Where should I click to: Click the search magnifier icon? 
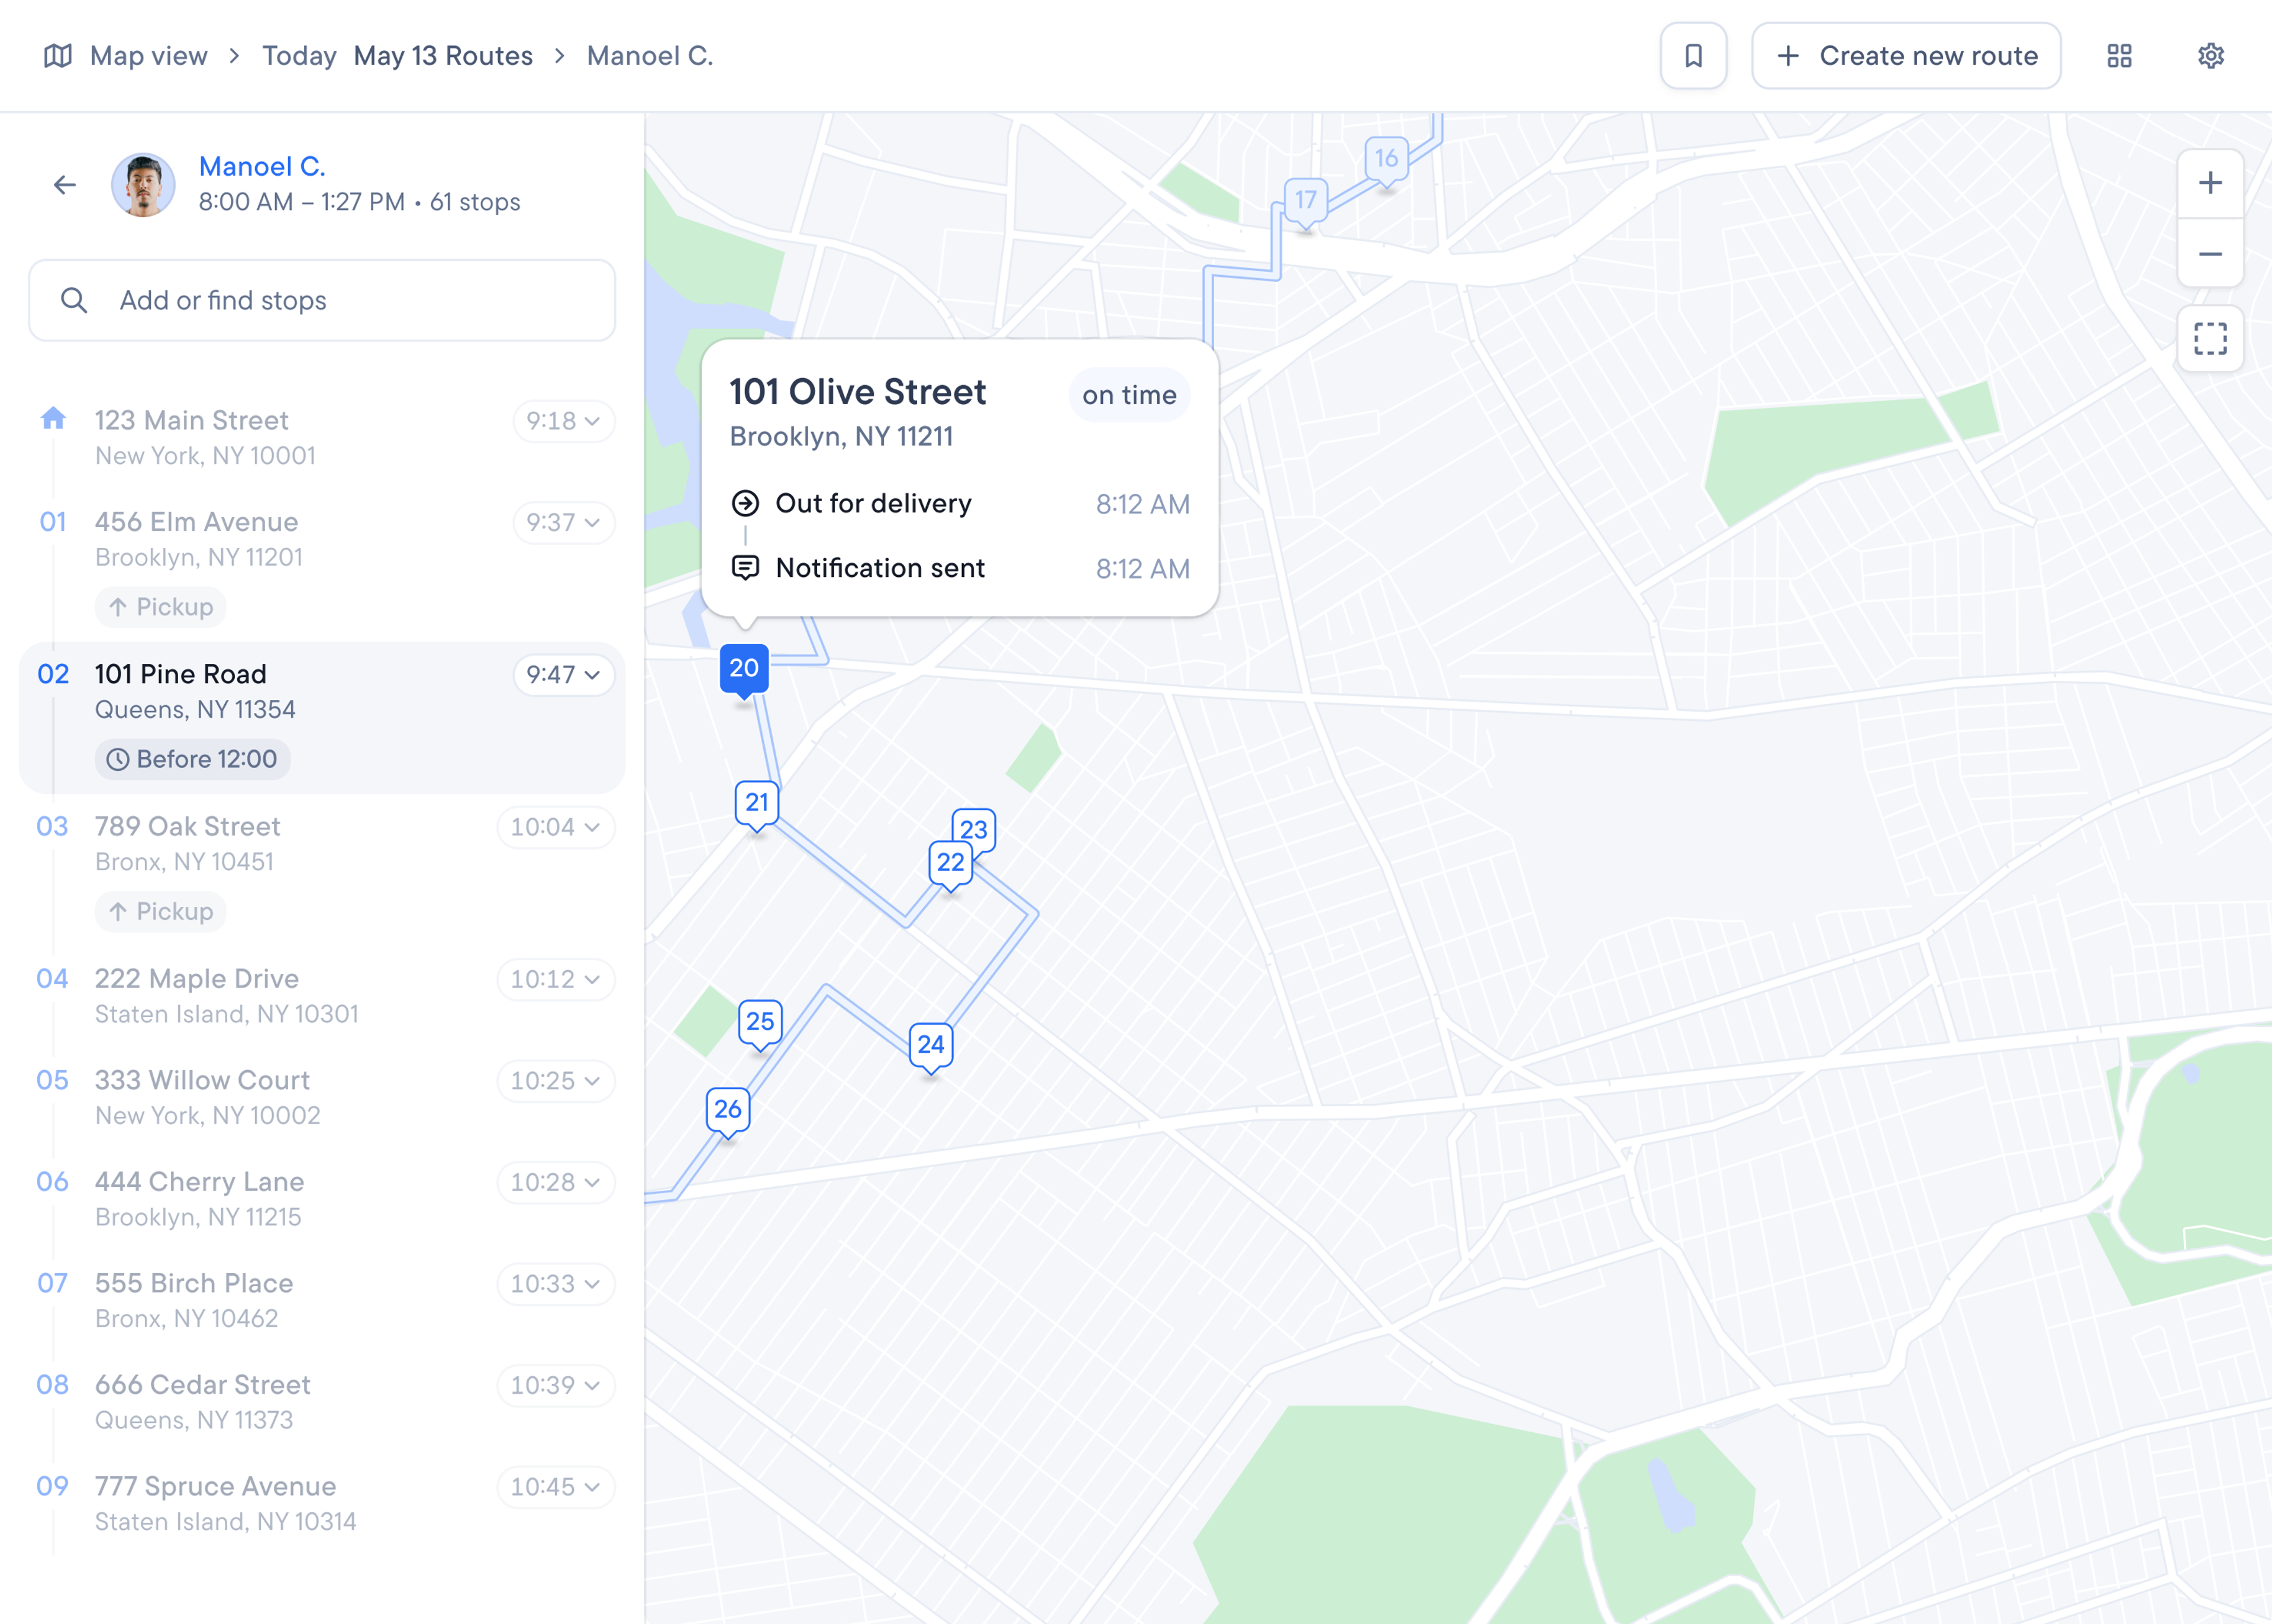click(x=74, y=300)
